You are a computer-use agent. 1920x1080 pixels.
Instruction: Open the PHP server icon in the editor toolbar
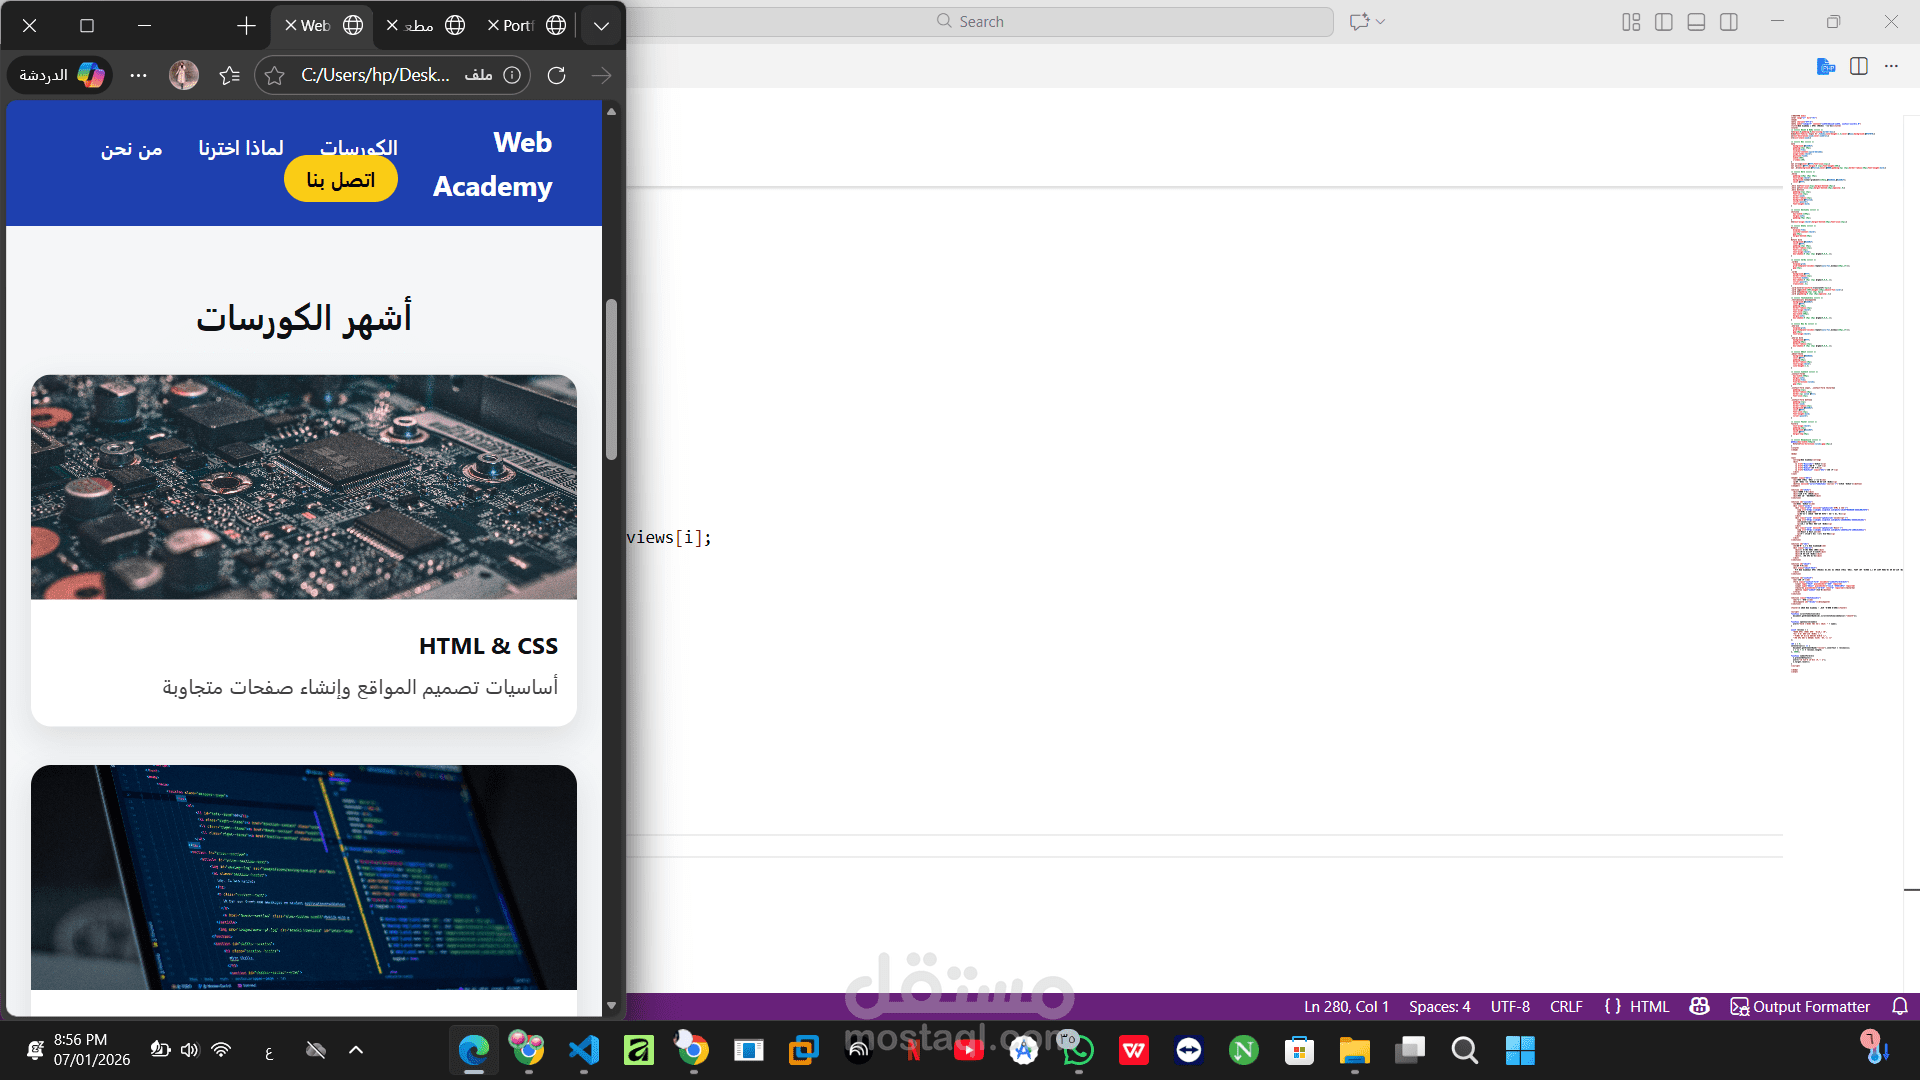[x=1826, y=66]
